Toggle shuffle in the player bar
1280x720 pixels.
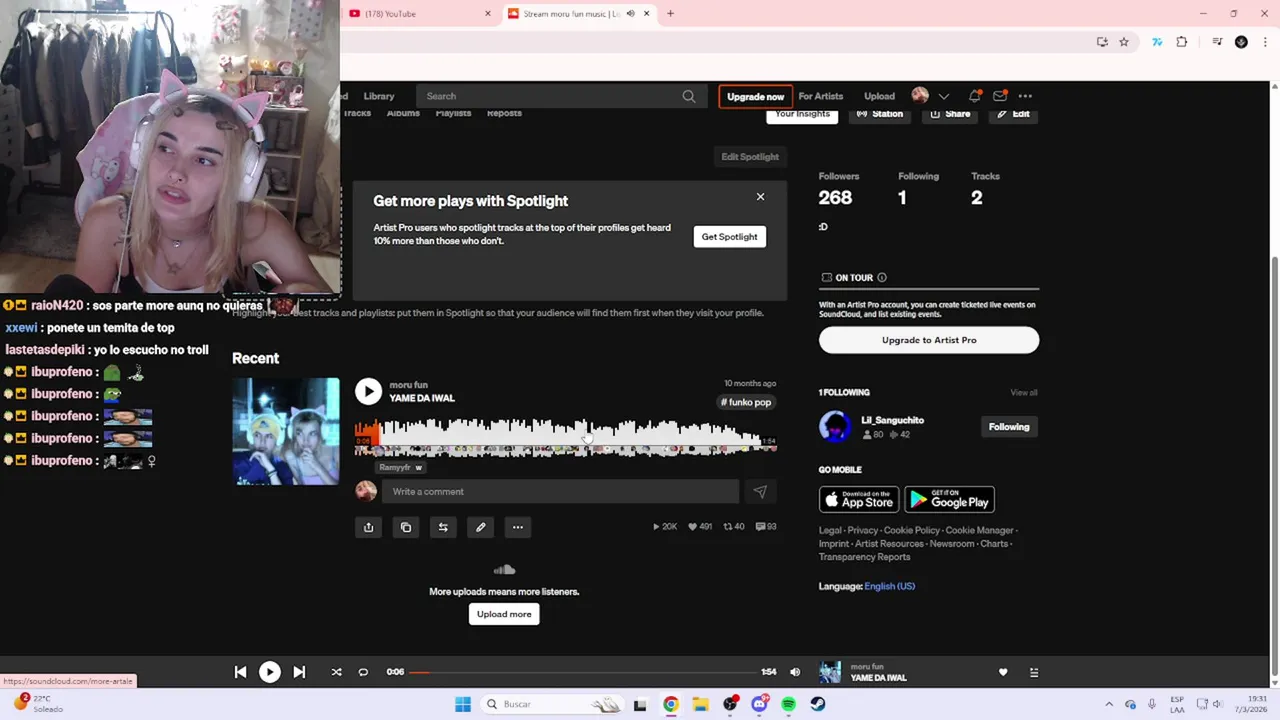(336, 672)
